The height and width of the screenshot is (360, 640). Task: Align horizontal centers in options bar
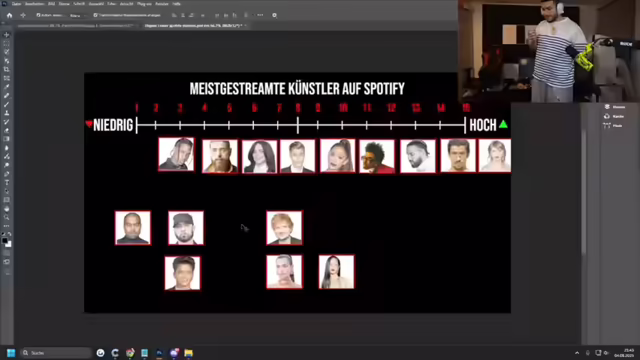[x=183, y=15]
